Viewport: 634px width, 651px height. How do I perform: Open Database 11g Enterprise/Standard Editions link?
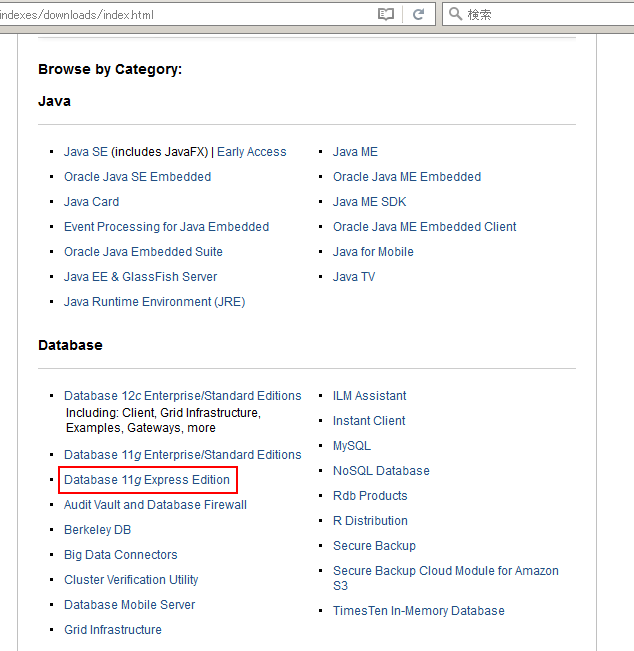[x=183, y=455]
